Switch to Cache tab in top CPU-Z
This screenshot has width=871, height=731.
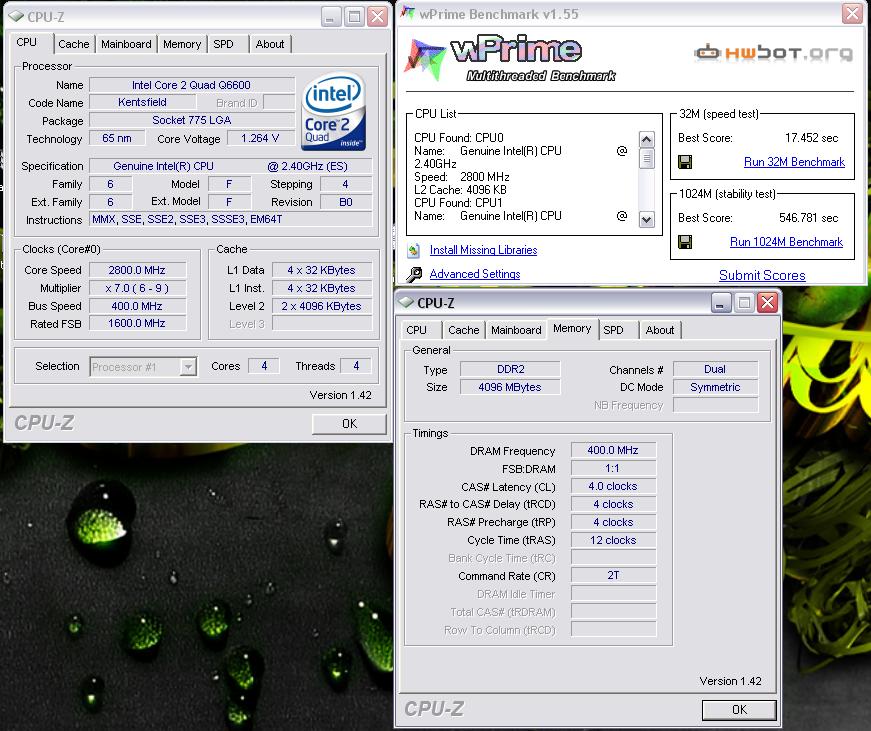[x=73, y=44]
